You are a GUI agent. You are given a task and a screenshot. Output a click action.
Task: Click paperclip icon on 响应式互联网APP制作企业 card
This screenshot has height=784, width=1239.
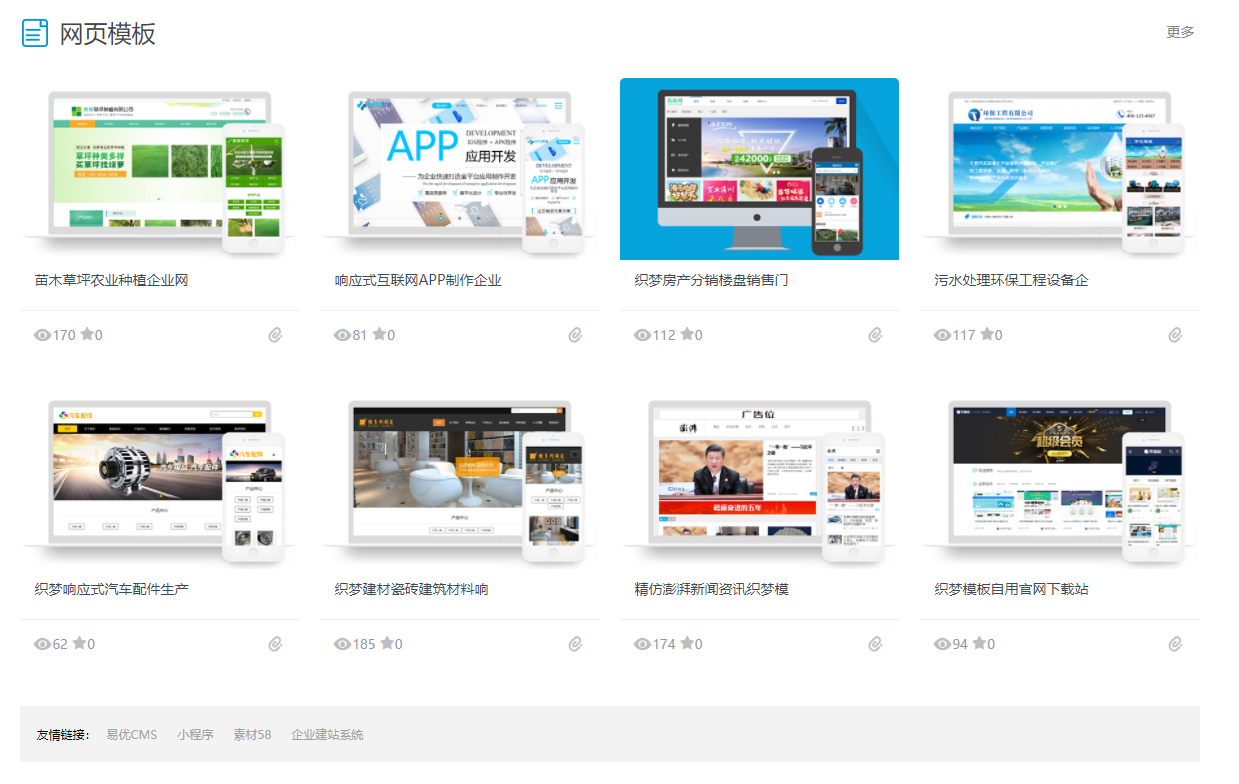click(575, 335)
